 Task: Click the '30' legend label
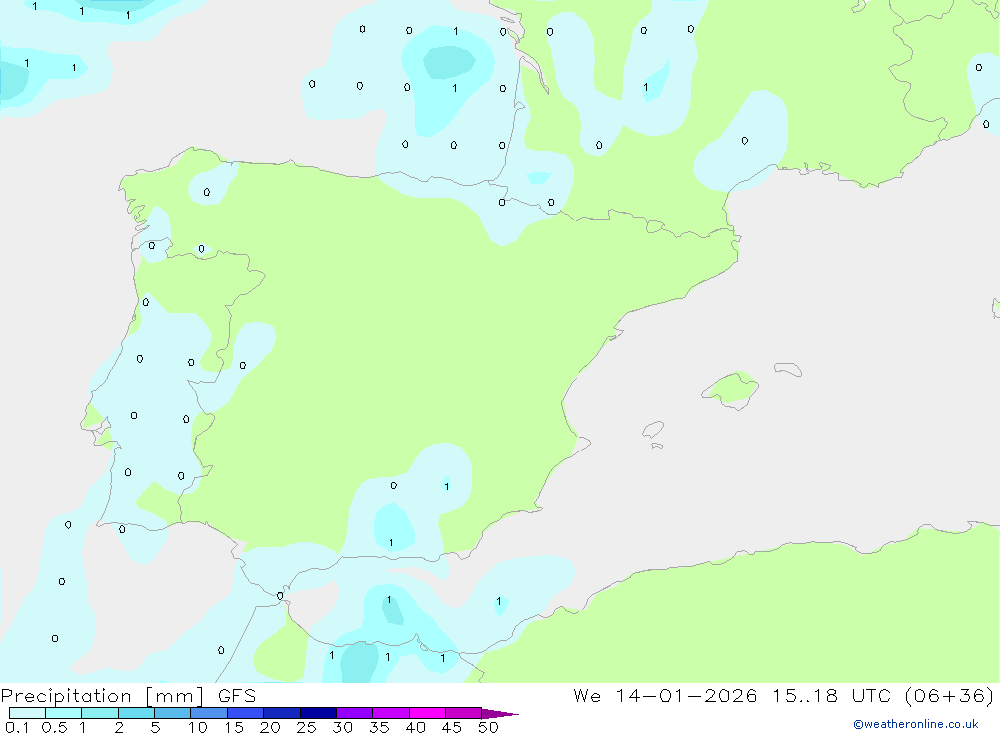tap(342, 727)
